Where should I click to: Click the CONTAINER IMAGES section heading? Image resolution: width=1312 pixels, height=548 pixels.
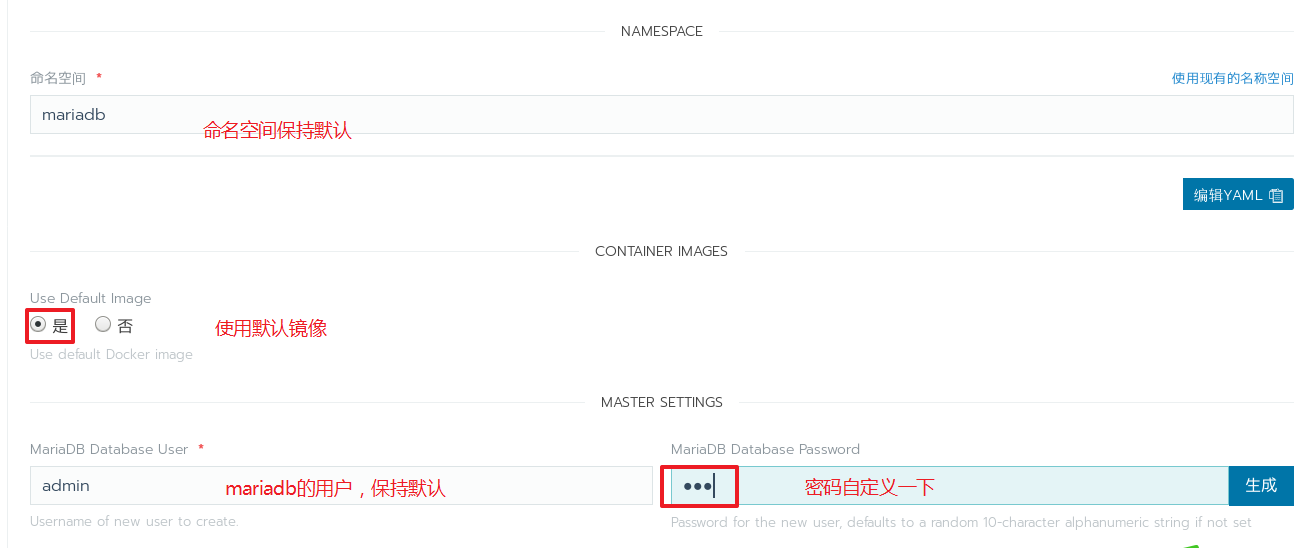point(661,251)
